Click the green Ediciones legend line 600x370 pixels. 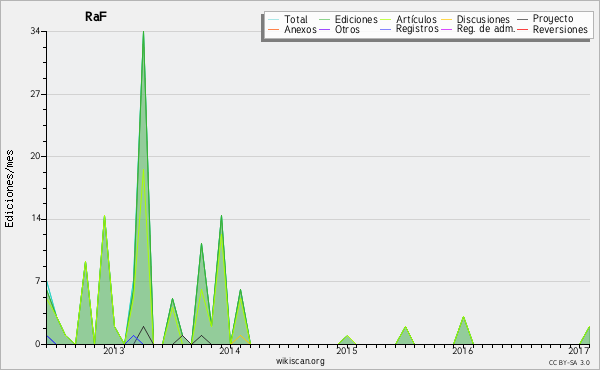point(324,19)
